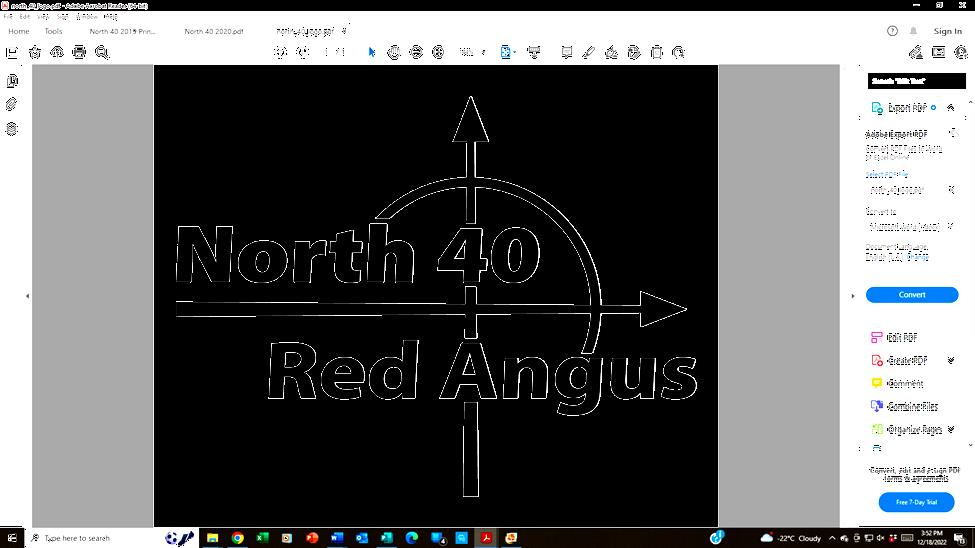Image resolution: width=975 pixels, height=548 pixels.
Task: Switch to North 40 2020.pdf tab
Action: pos(214,31)
